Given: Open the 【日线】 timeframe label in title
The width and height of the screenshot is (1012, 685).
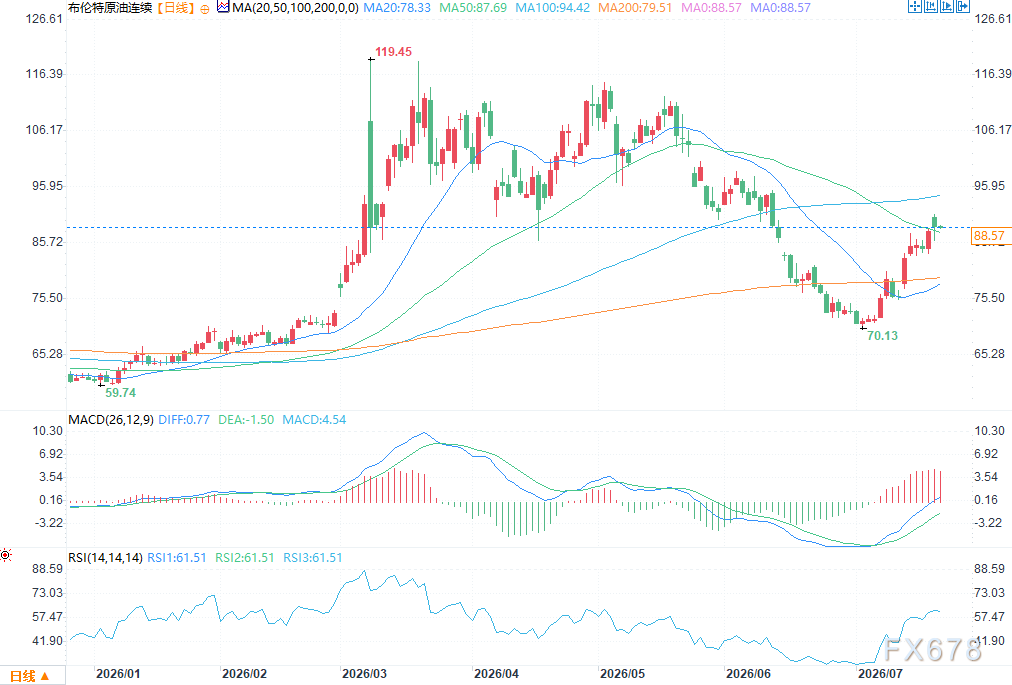Looking at the screenshot, I should coord(174,8).
